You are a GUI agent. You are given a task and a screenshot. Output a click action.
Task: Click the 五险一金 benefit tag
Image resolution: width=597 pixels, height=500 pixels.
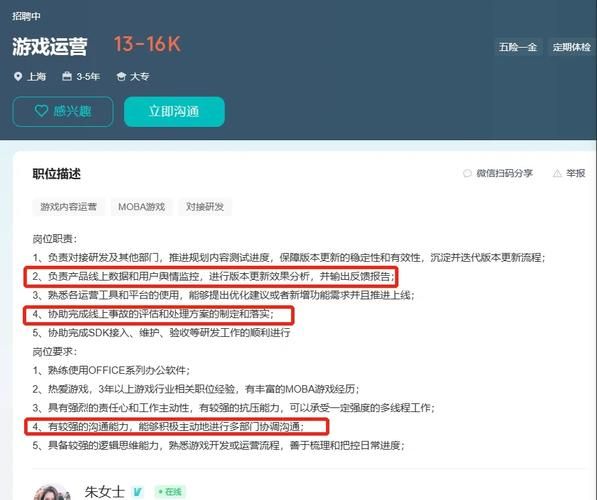[x=518, y=47]
